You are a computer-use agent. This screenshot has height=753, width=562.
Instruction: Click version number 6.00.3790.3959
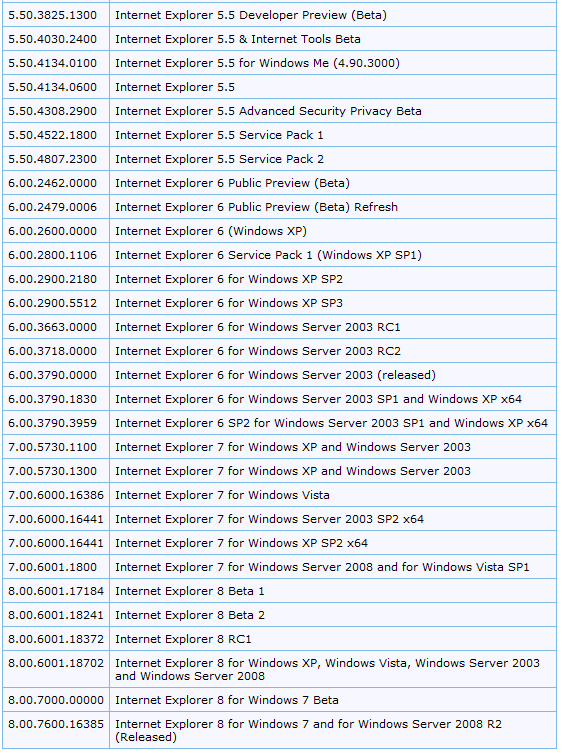pyautogui.click(x=52, y=423)
